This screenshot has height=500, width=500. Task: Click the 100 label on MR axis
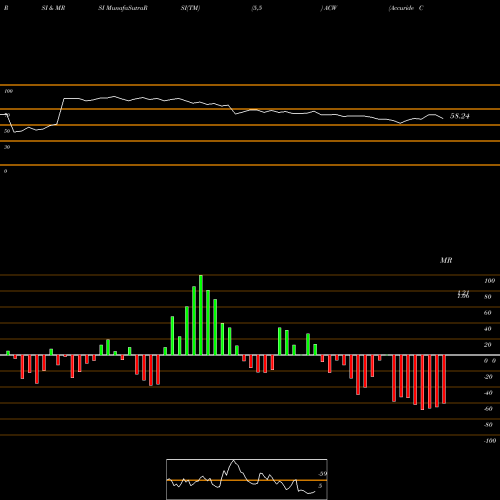489,281
